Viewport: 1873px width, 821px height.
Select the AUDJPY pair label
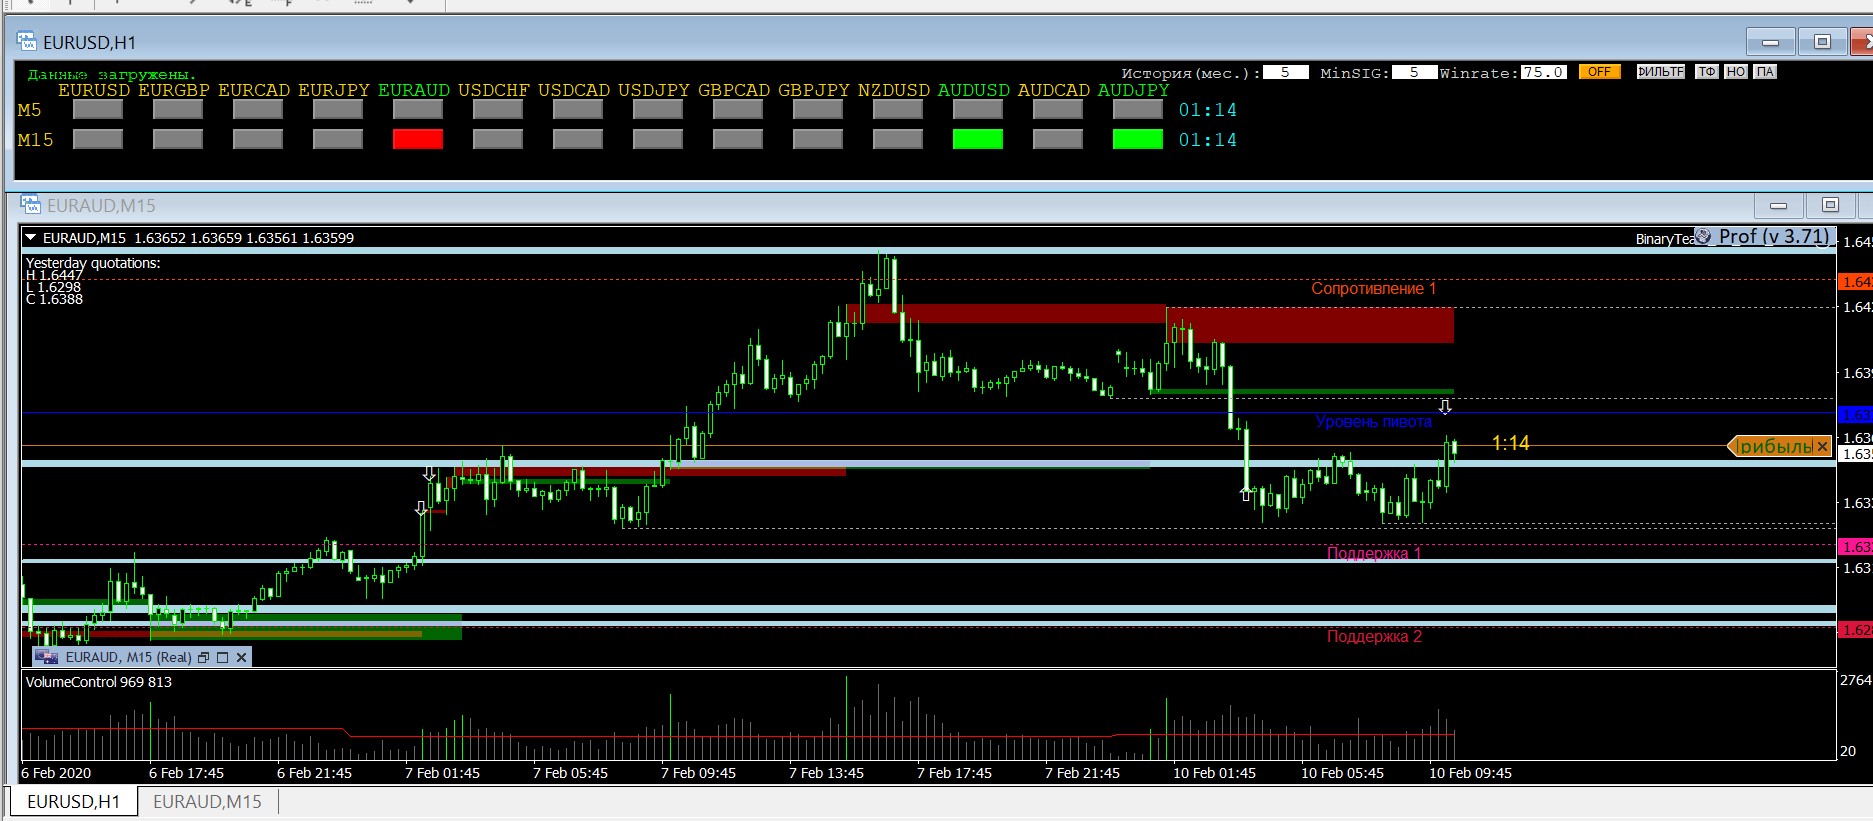[x=1134, y=90]
